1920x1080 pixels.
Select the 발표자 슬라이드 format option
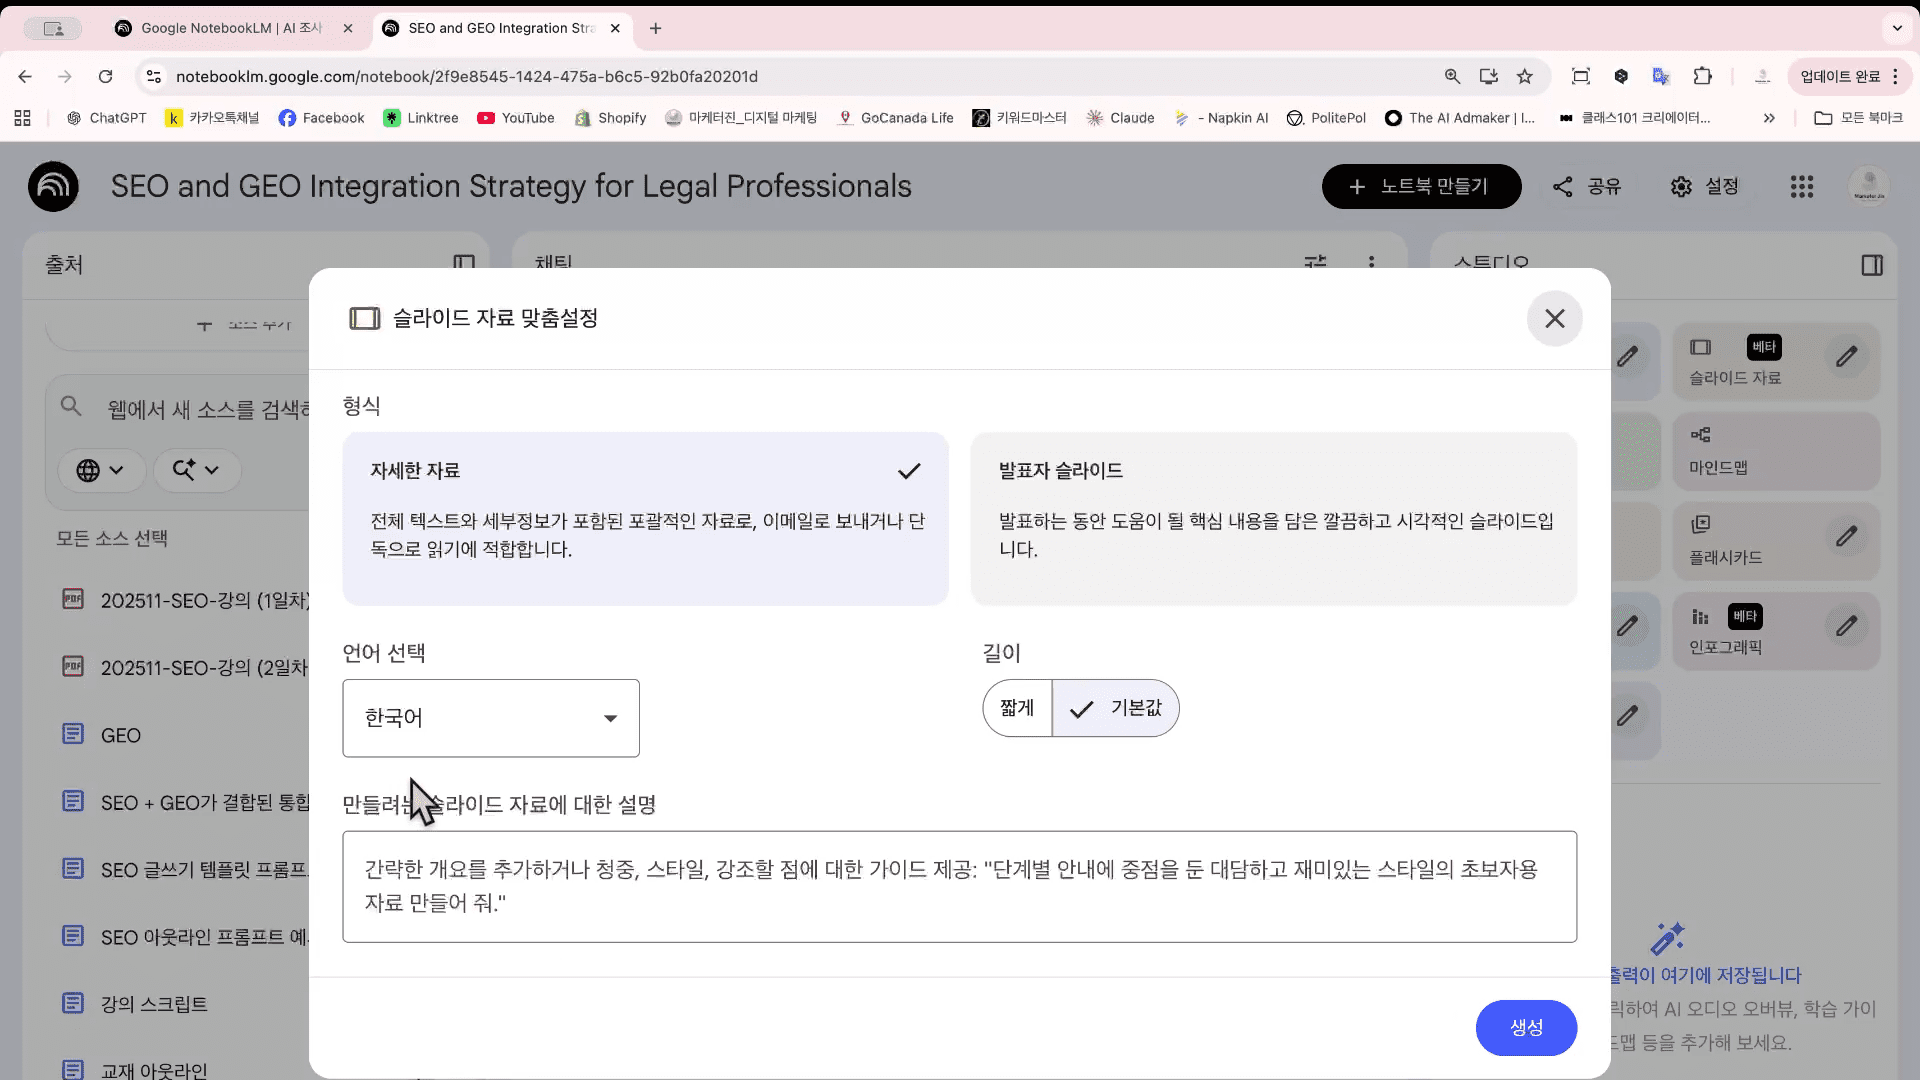point(1273,518)
